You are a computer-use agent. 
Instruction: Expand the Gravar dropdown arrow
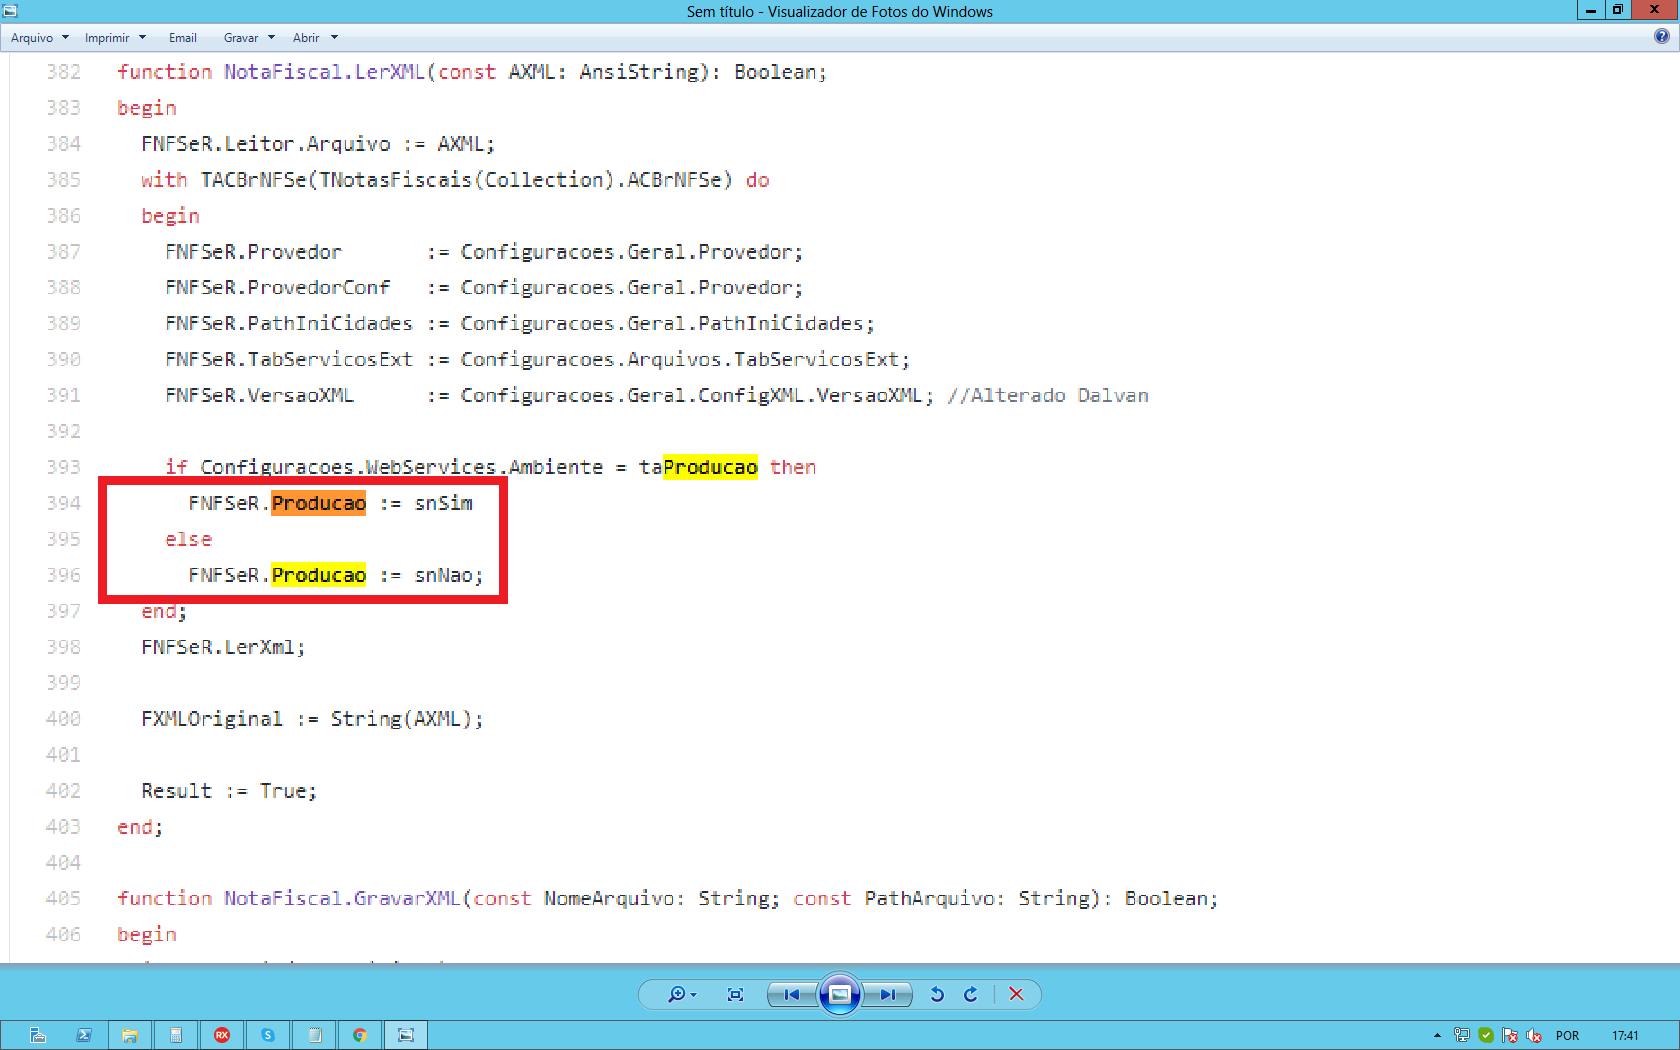(271, 38)
